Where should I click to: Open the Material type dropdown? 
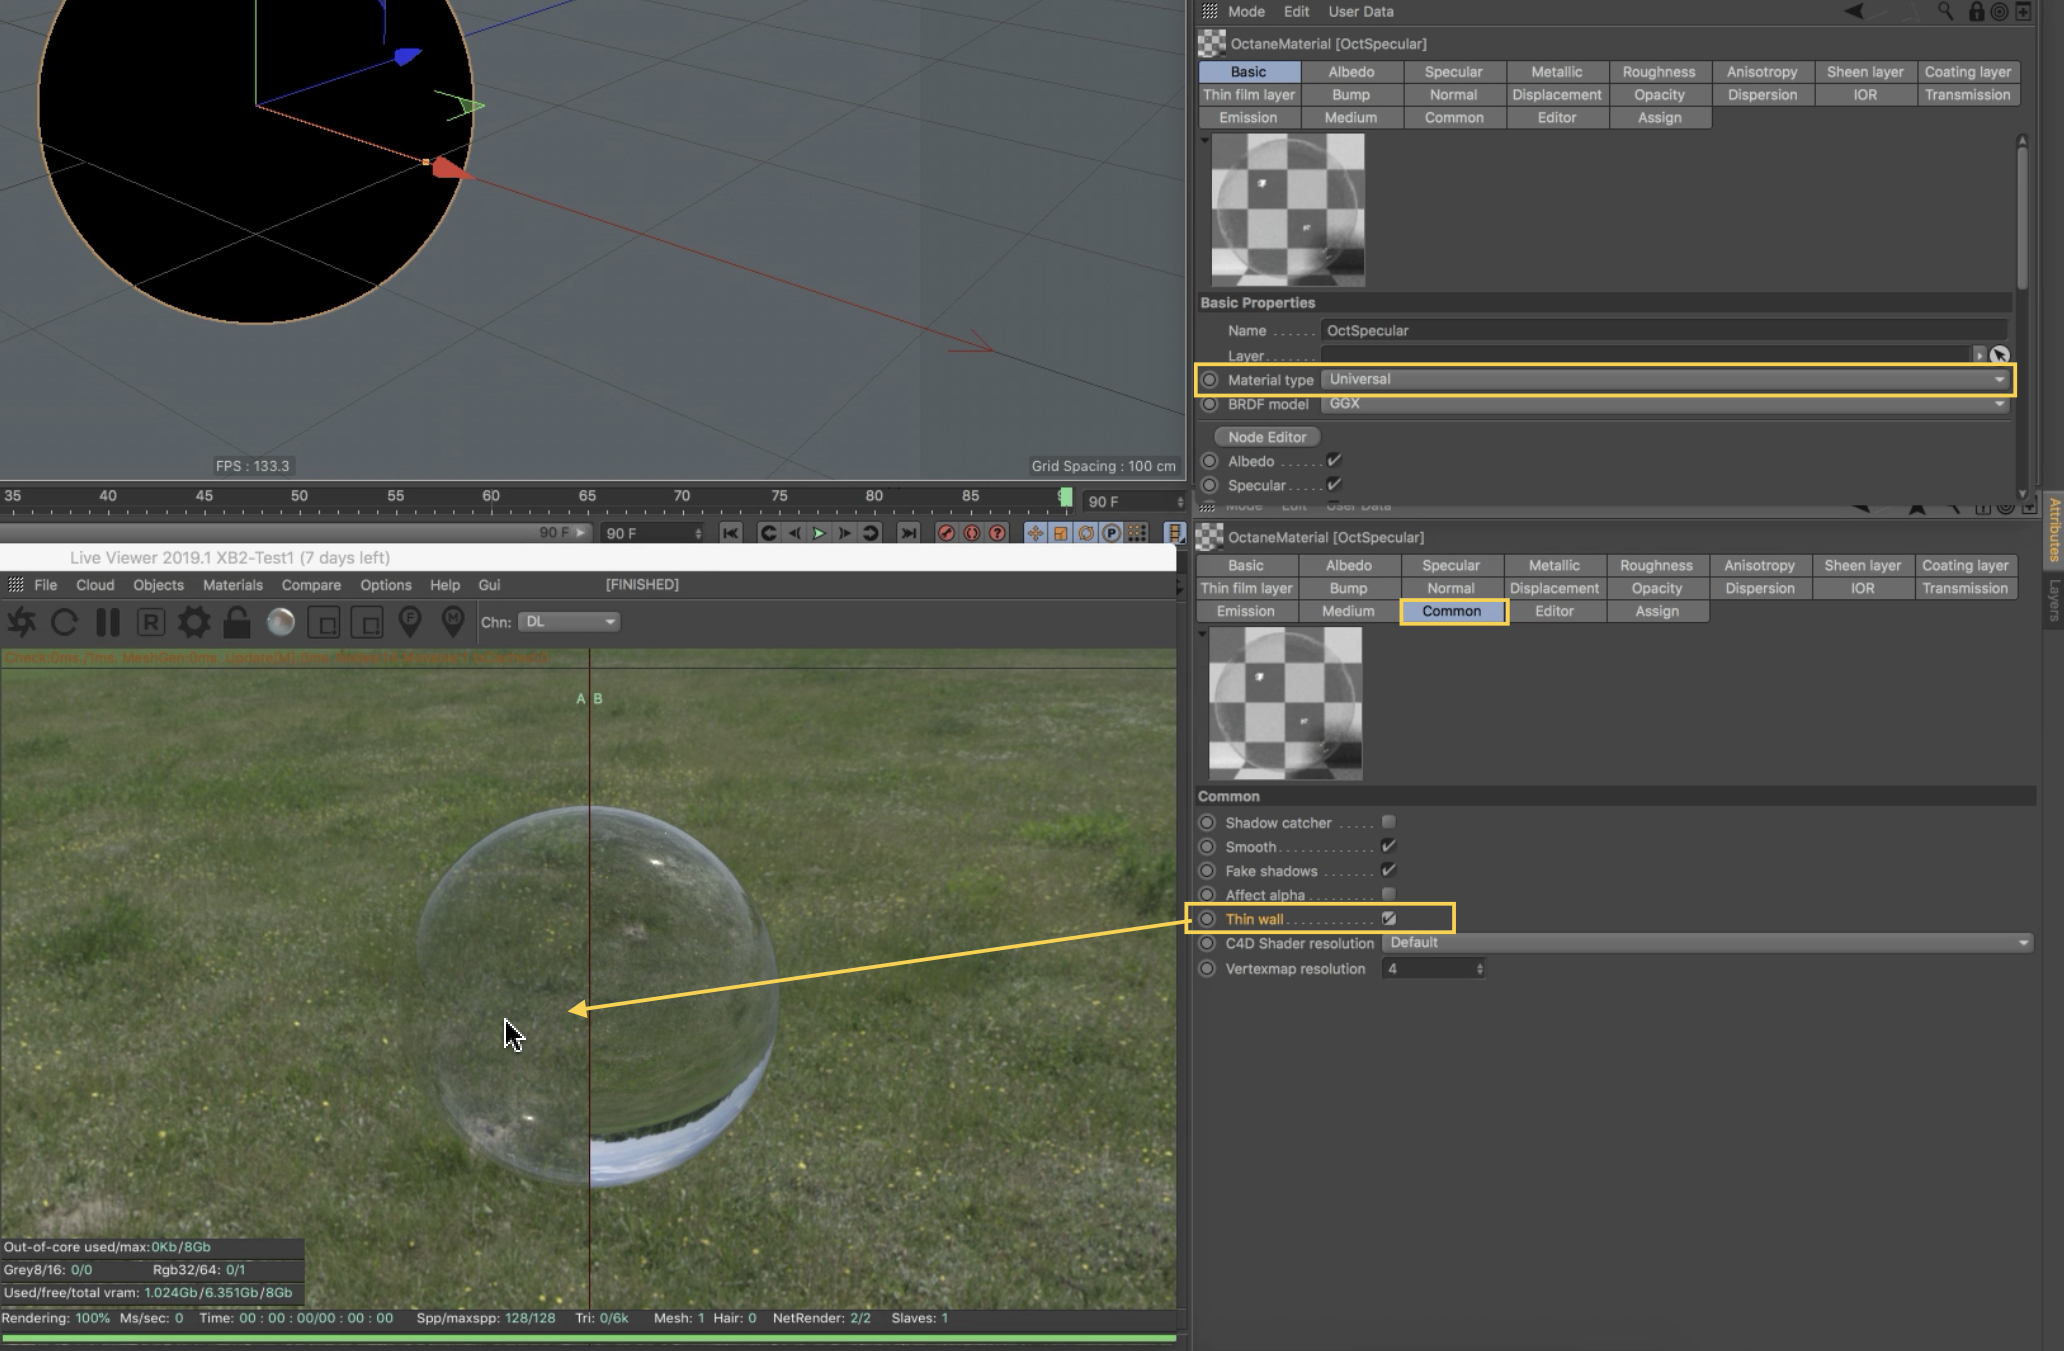click(1666, 379)
